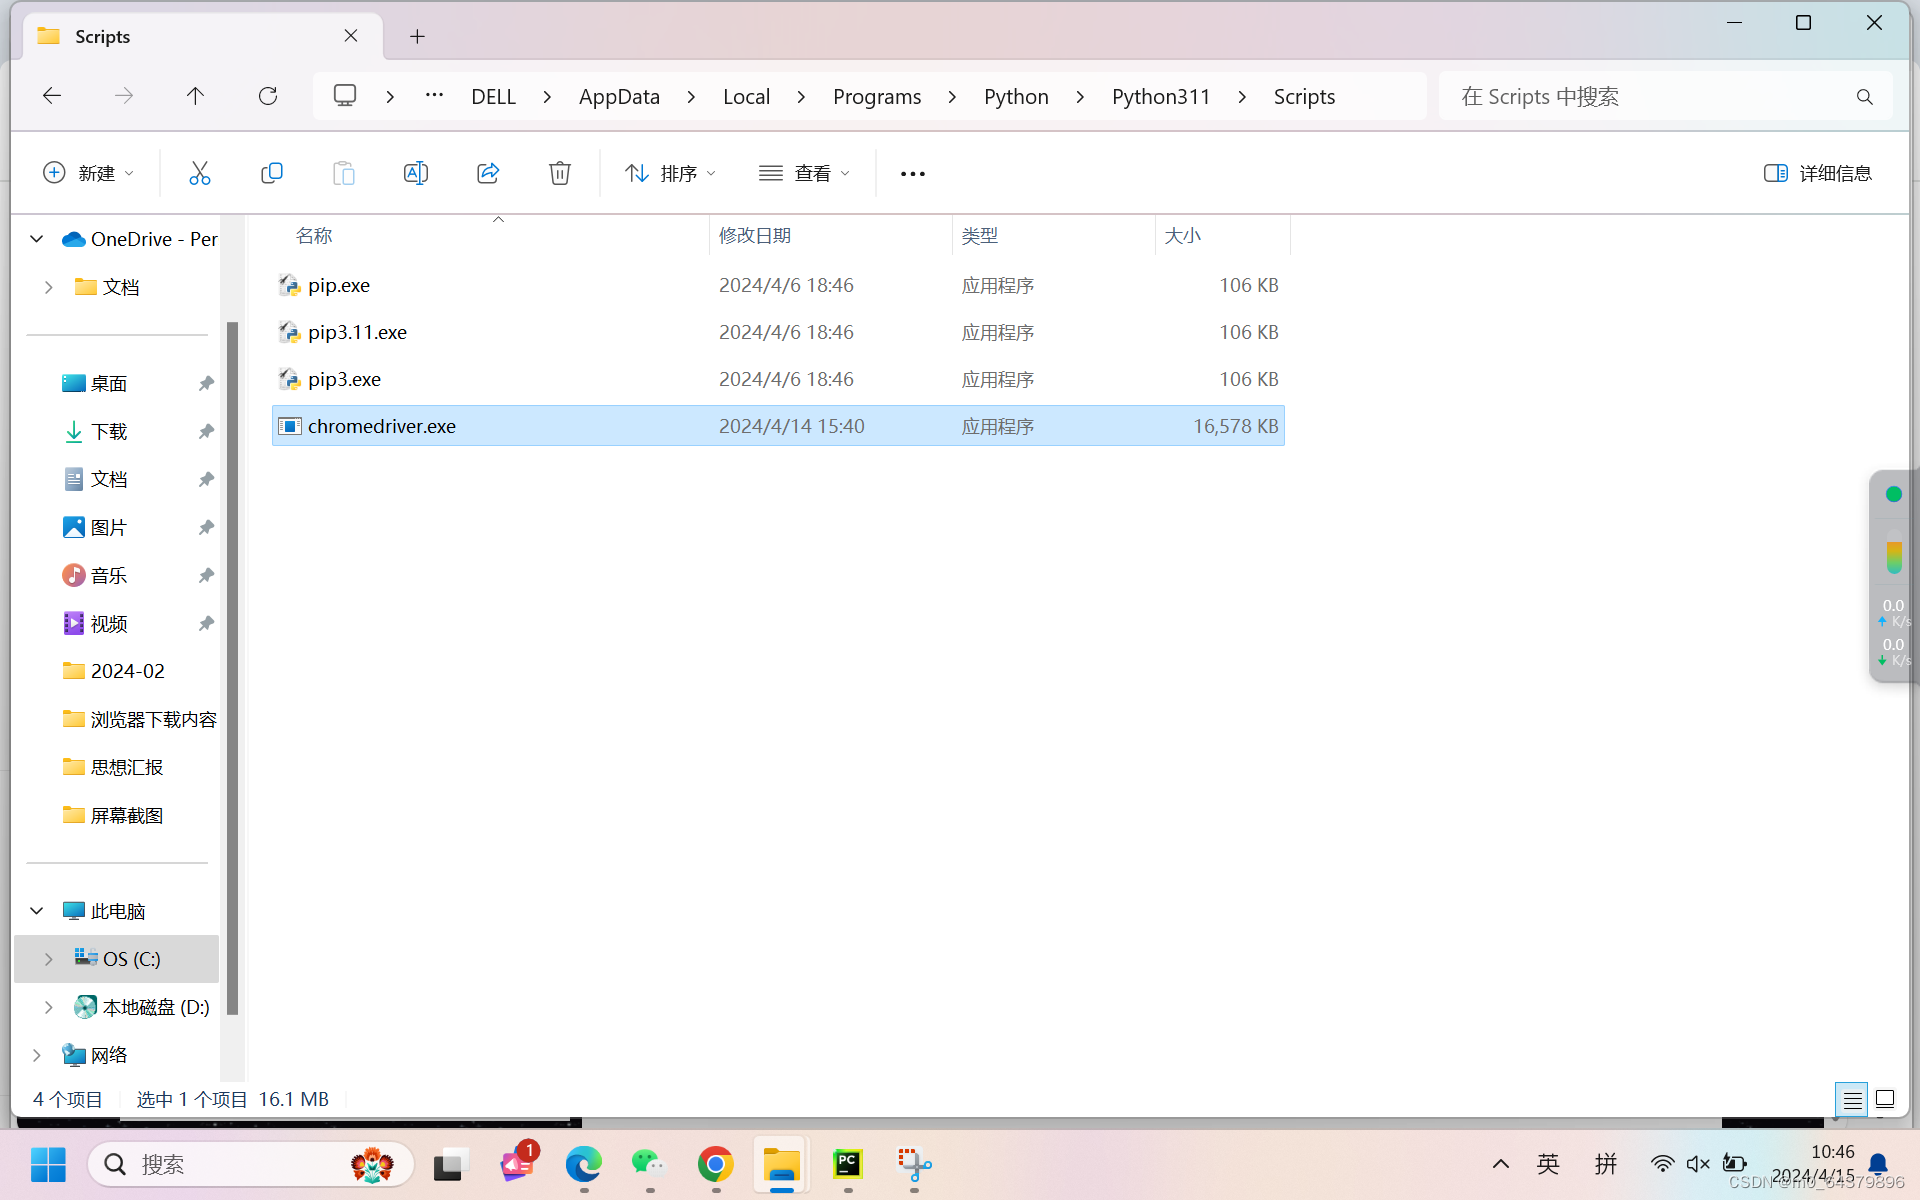1920x1200 pixels.
Task: Toggle the pin next to 桌面 folder
Action: [x=205, y=383]
